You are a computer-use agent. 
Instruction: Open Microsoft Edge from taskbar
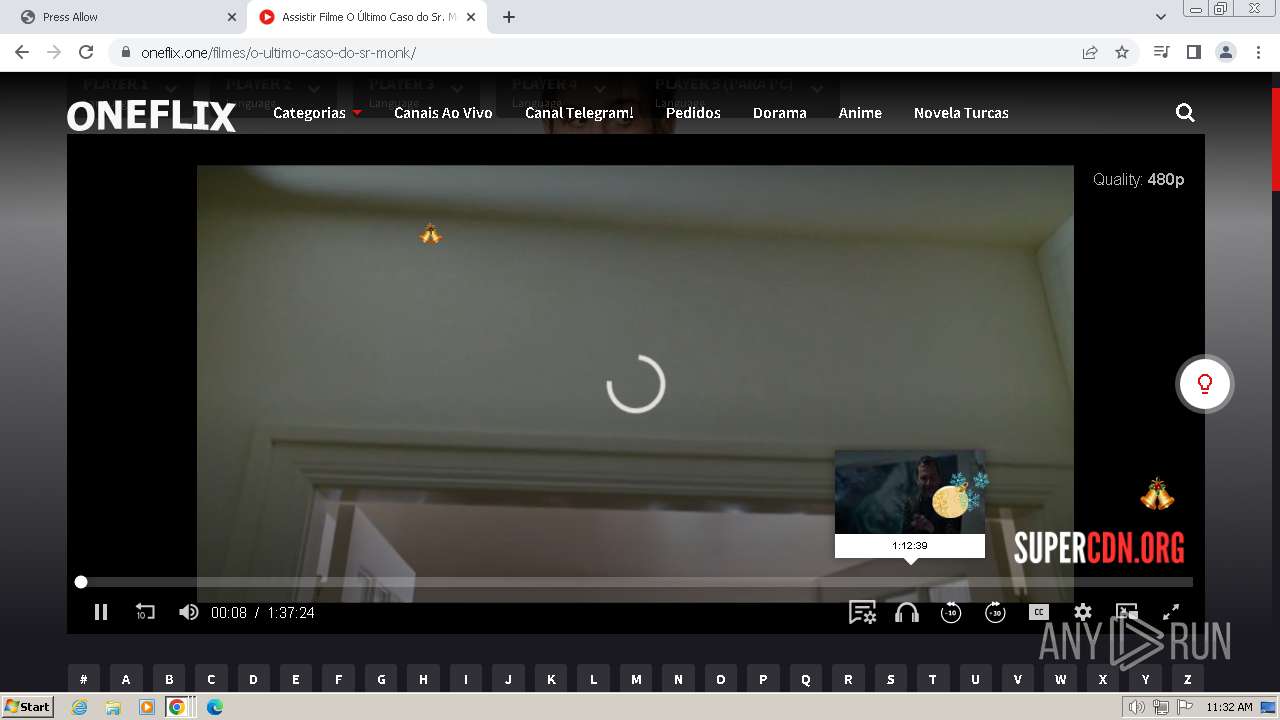pos(215,707)
